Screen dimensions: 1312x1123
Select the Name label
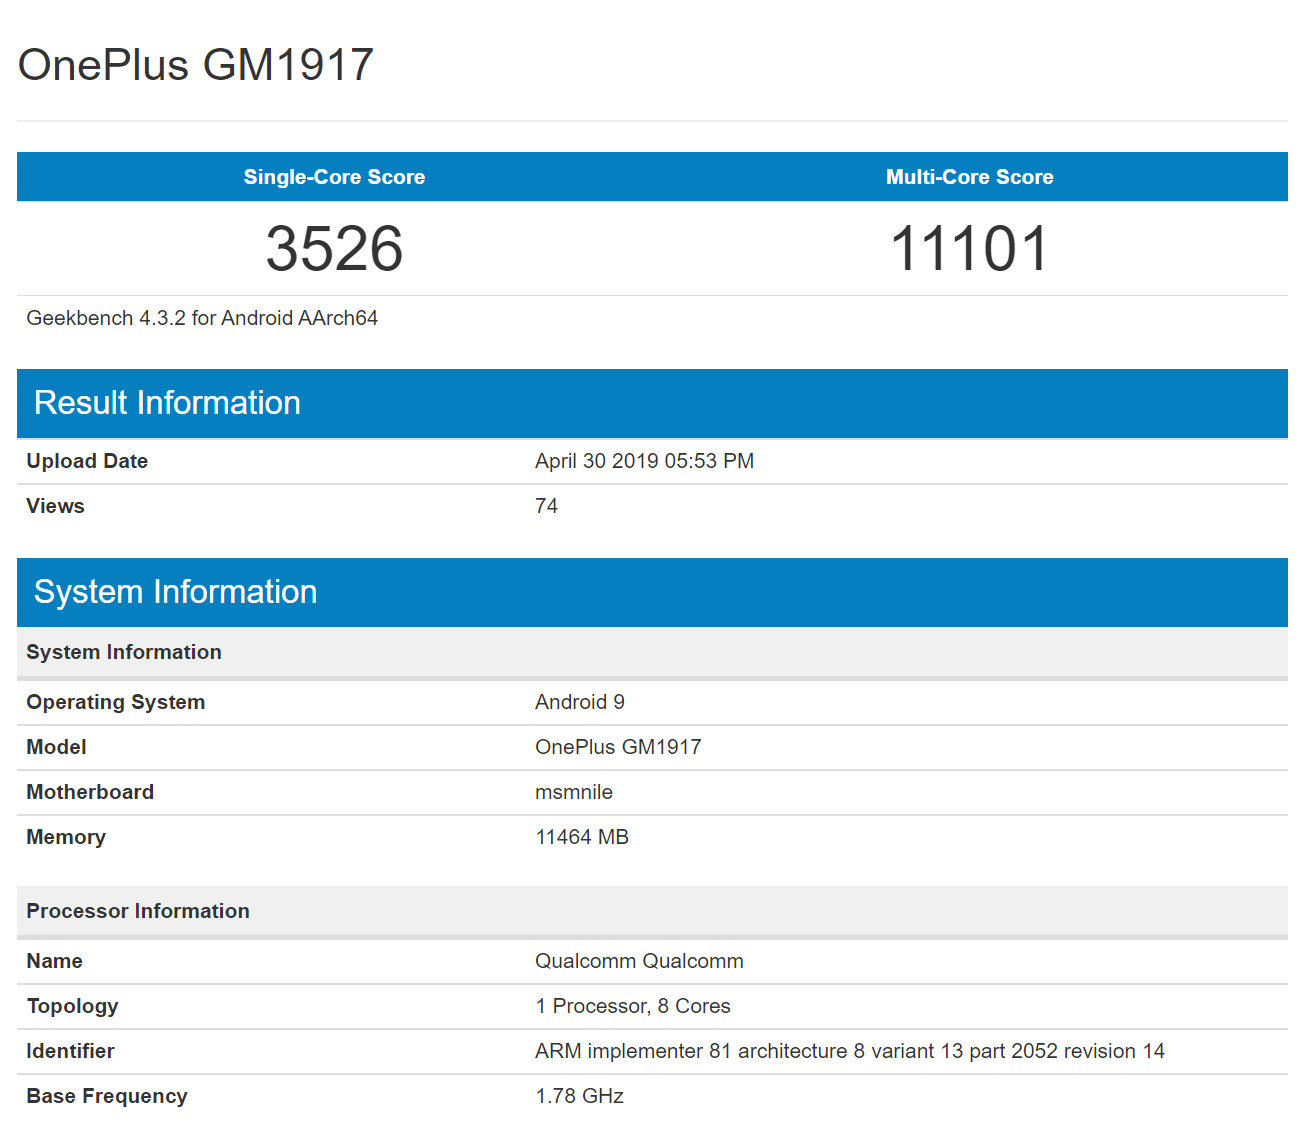coord(55,961)
